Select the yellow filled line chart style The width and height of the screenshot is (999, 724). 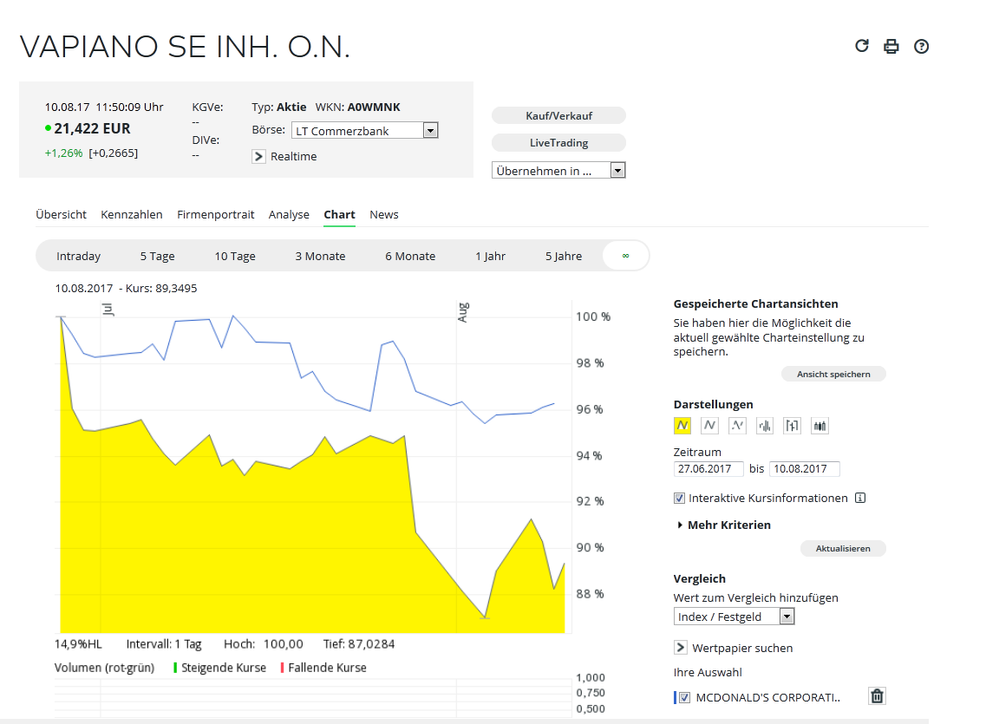pos(682,425)
